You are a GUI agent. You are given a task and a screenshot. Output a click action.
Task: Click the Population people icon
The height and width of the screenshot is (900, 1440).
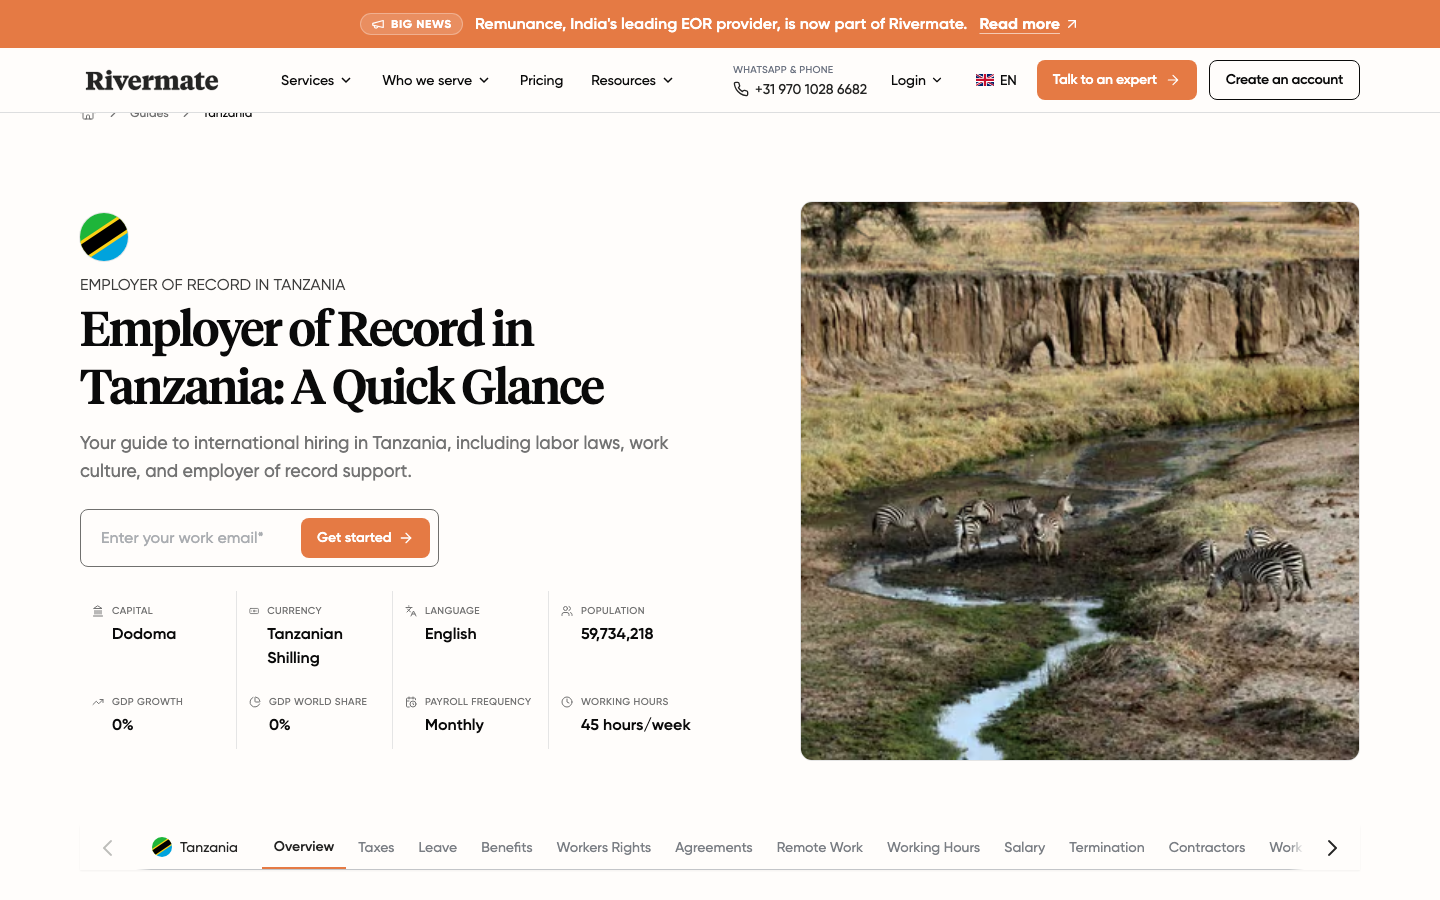click(567, 611)
